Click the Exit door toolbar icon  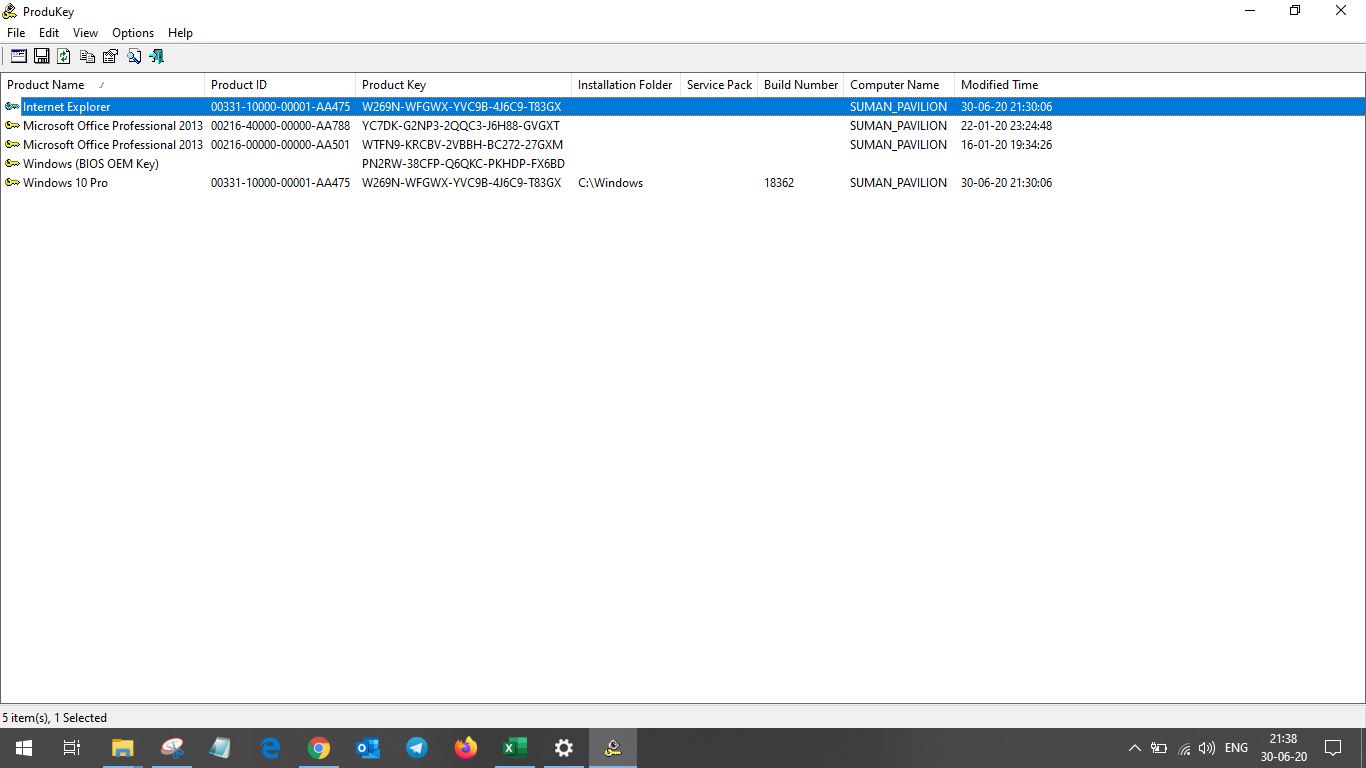[156, 57]
